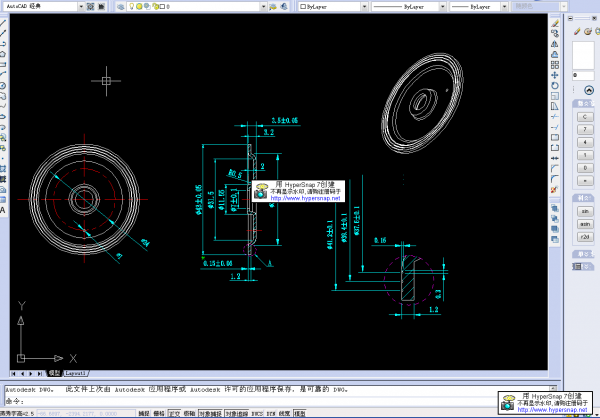Toggle layer 0 freeze sun icon
Image resolution: width=600 pixels, height=418 pixels.
click(139, 7)
